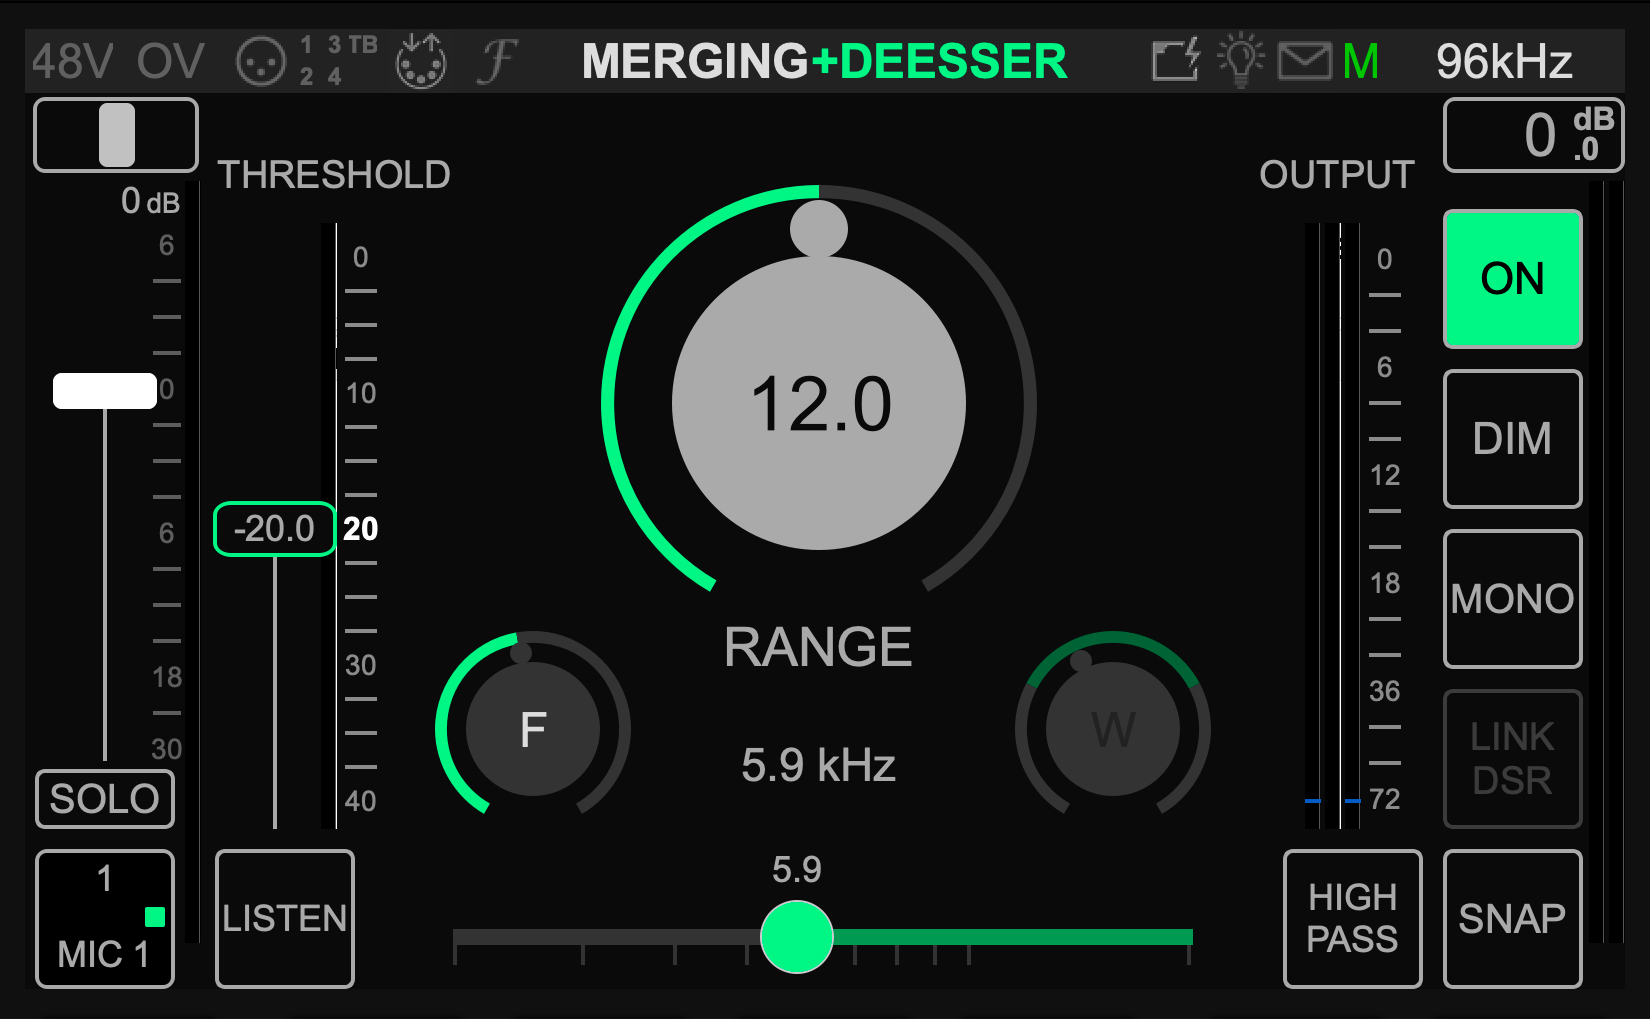Click the cursive F icon in header
The image size is (1650, 1019).
tap(497, 62)
